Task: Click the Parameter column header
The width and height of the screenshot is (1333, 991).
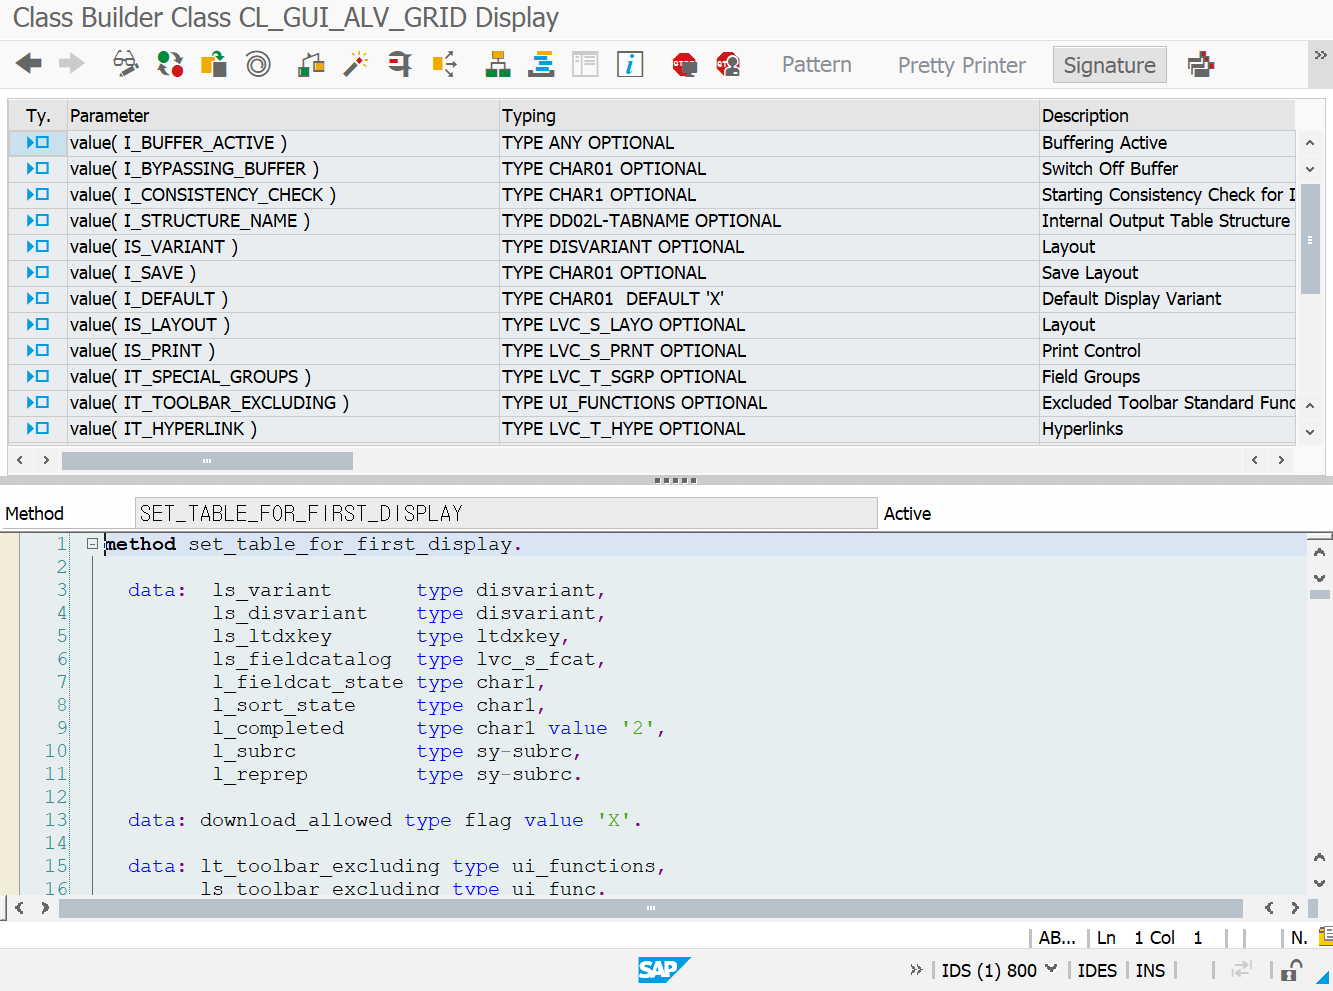Action: [x=283, y=116]
